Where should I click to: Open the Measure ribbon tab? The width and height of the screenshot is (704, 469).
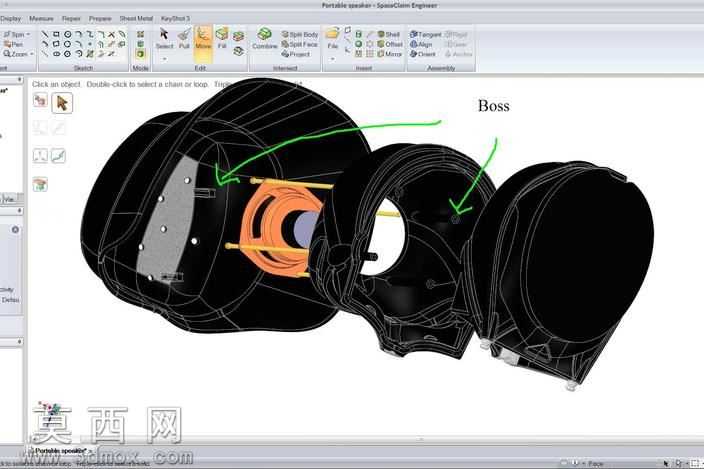(x=41, y=18)
